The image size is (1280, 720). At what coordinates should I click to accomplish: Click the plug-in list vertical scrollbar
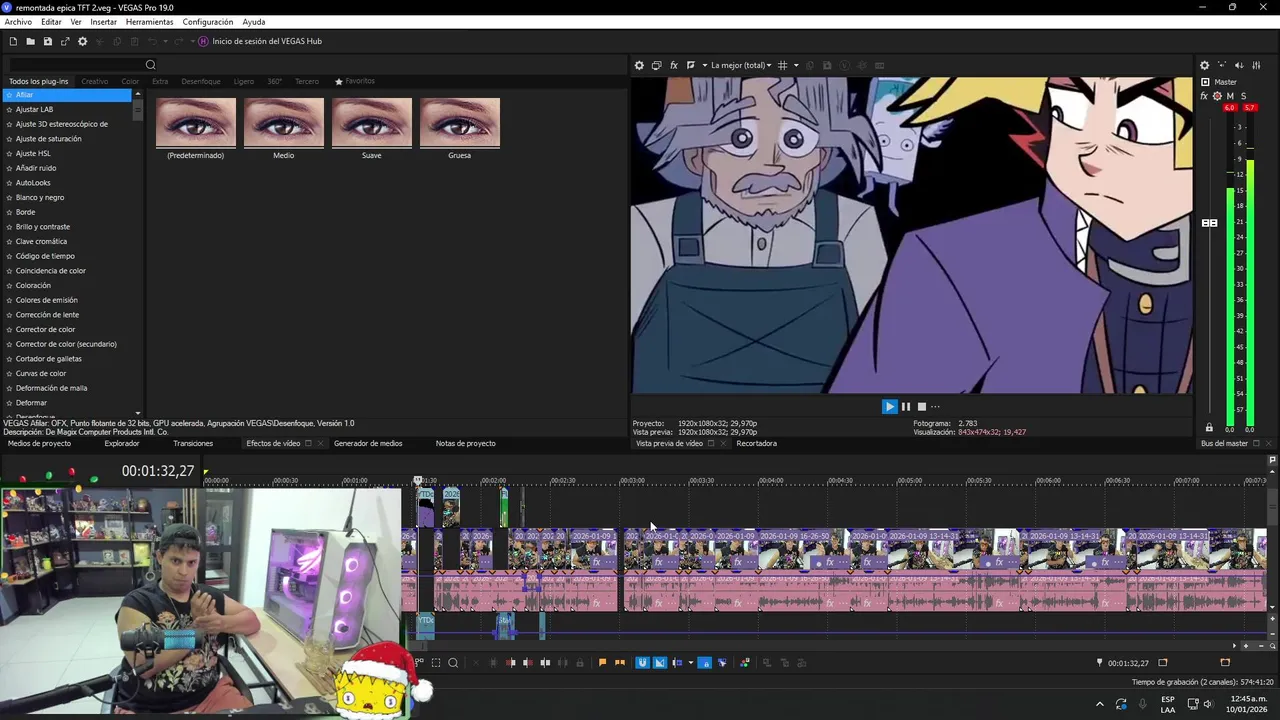pyautogui.click(x=137, y=252)
